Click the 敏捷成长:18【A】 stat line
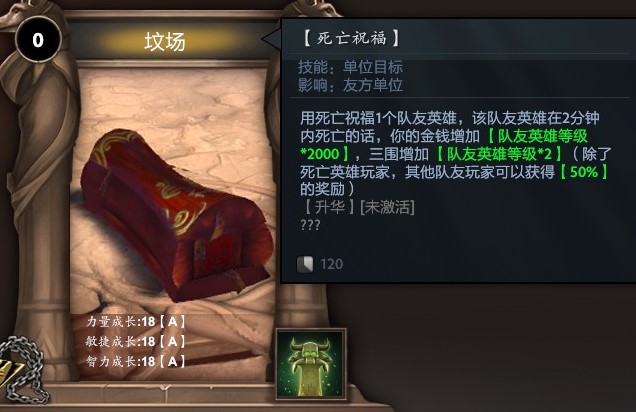 [x=135, y=341]
